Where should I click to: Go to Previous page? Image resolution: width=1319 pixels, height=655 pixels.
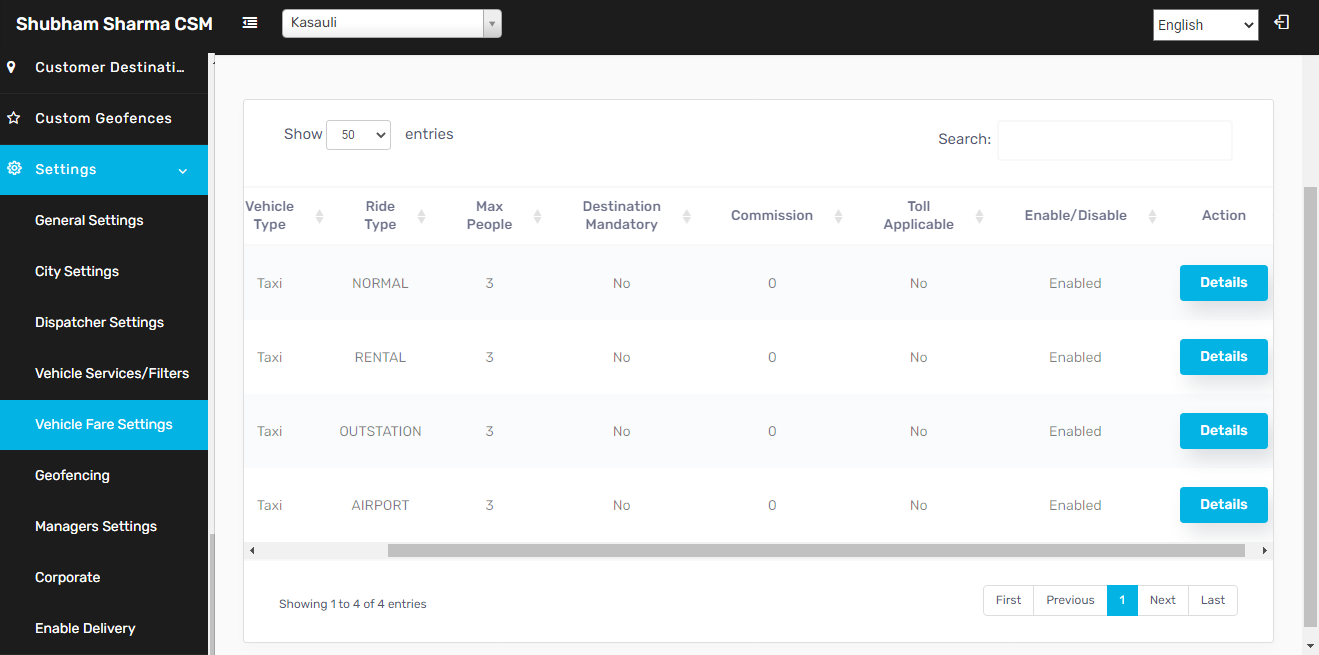click(x=1070, y=600)
